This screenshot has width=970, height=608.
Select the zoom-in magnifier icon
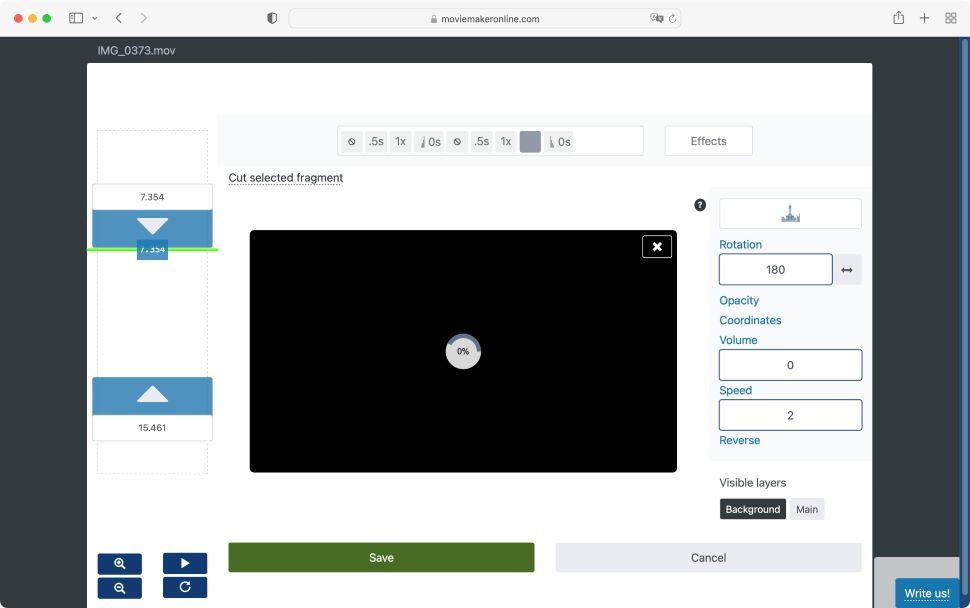[x=119, y=563]
